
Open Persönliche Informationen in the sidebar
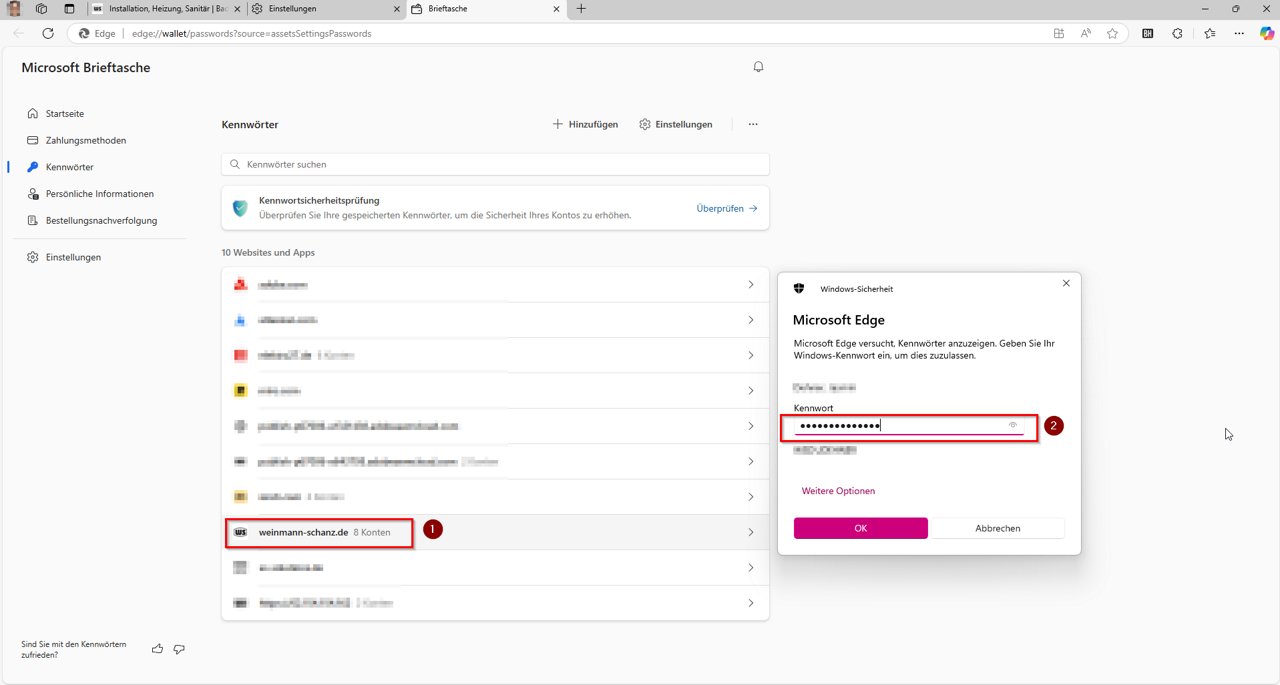coord(99,194)
